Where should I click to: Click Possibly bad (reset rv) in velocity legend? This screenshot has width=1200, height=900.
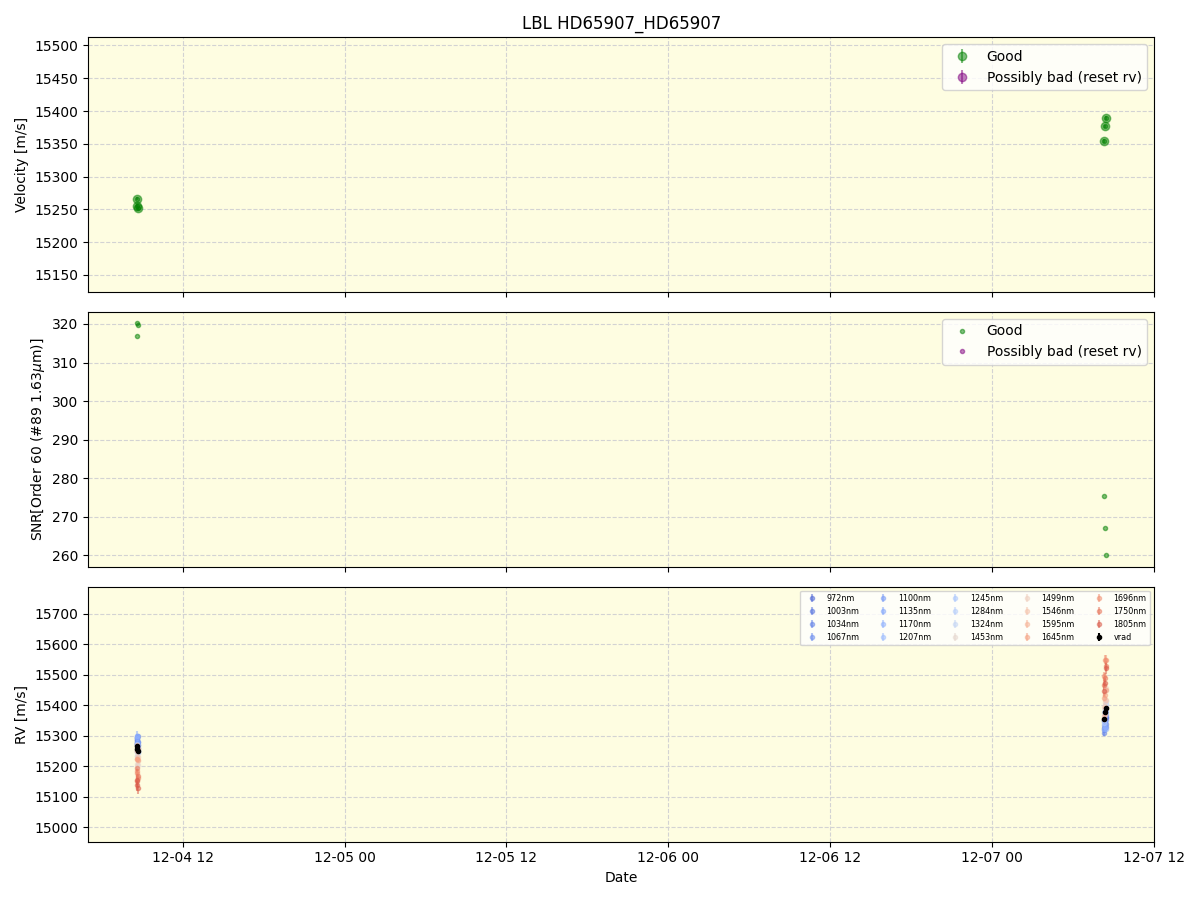pos(1064,77)
